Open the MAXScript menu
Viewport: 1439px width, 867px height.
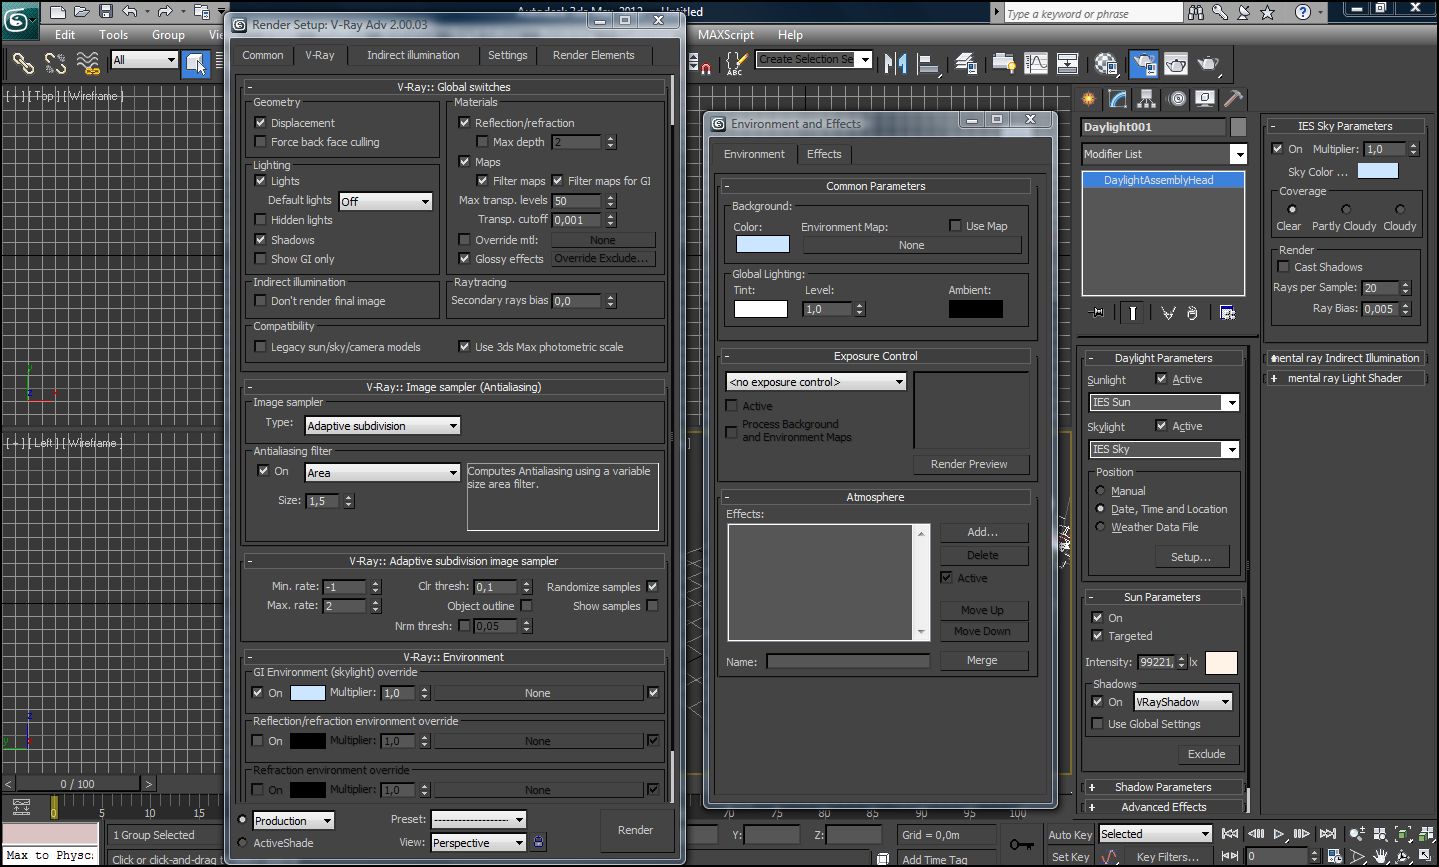726,35
